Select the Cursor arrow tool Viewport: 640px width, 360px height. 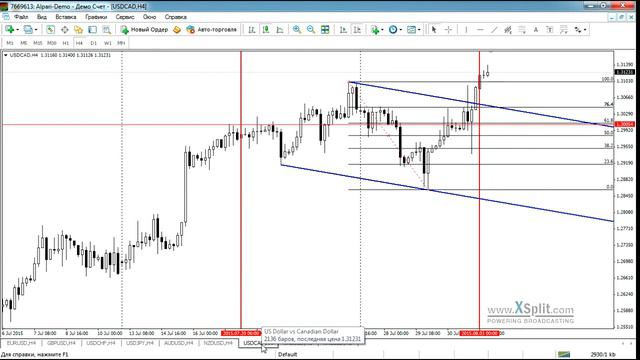point(434,29)
